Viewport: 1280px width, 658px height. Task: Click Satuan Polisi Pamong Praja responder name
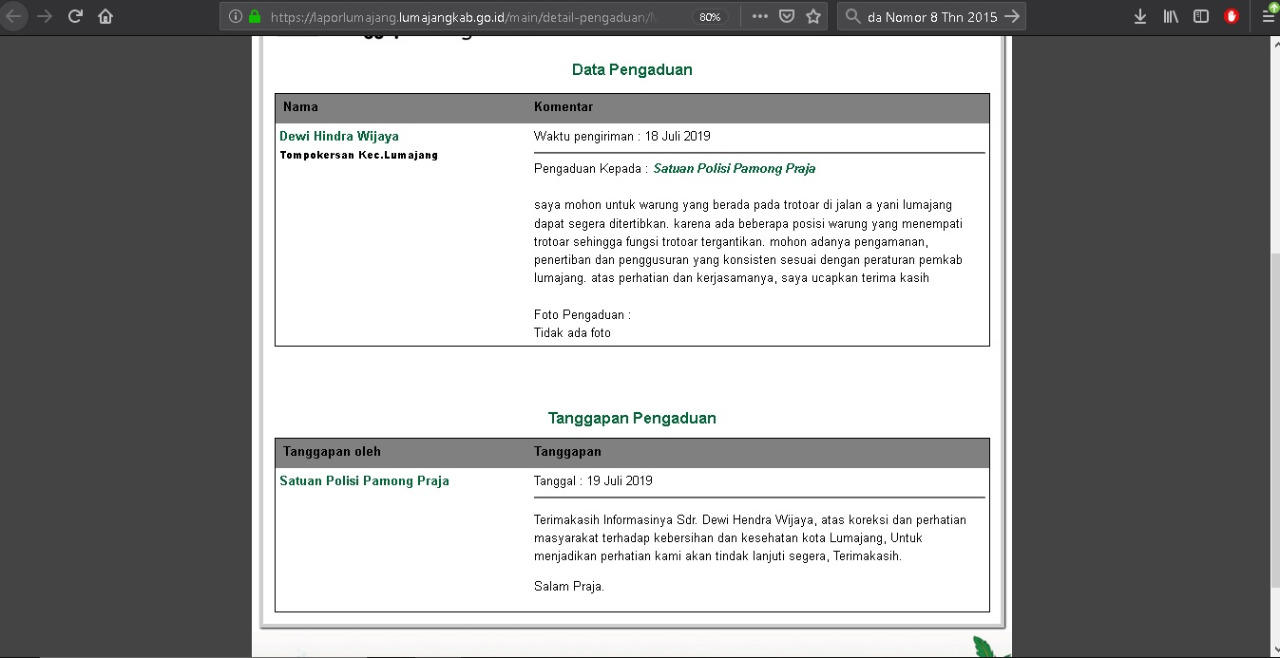tap(364, 481)
